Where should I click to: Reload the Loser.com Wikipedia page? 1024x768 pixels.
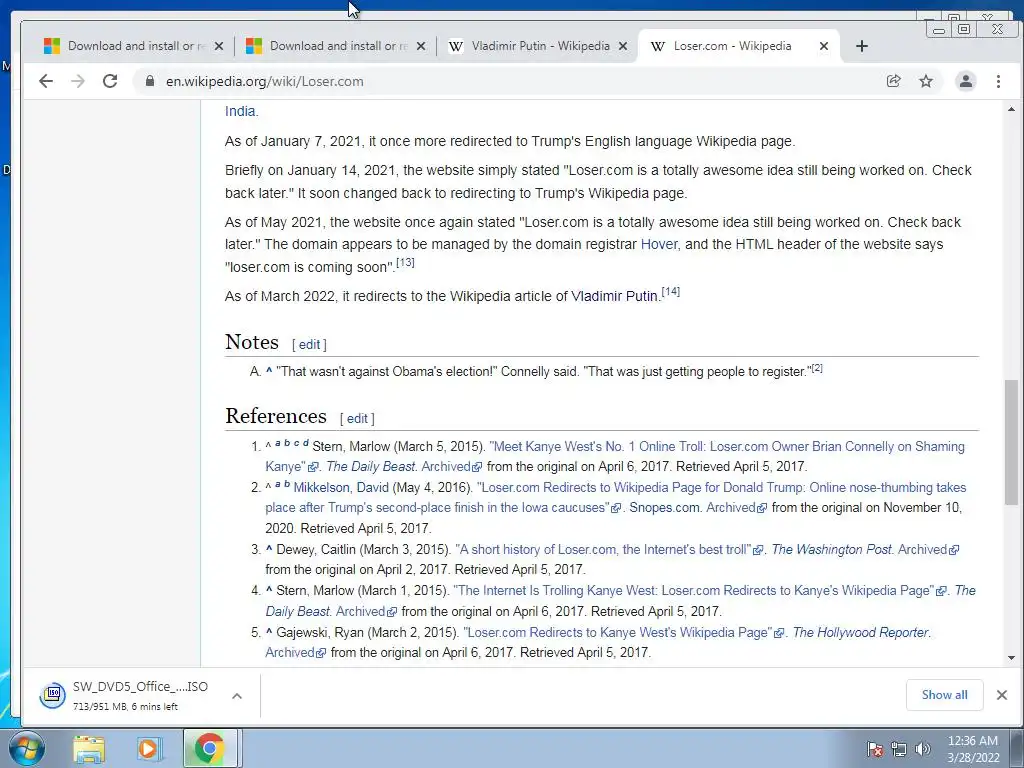pos(110,81)
